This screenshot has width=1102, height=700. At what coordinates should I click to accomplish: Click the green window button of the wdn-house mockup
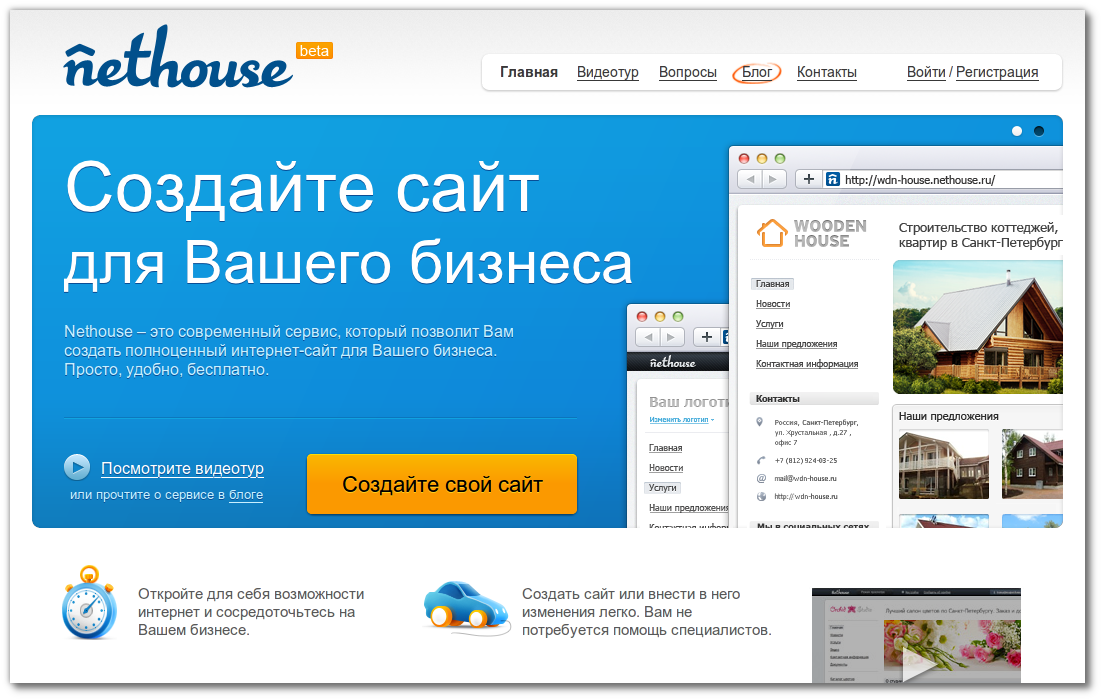(779, 158)
